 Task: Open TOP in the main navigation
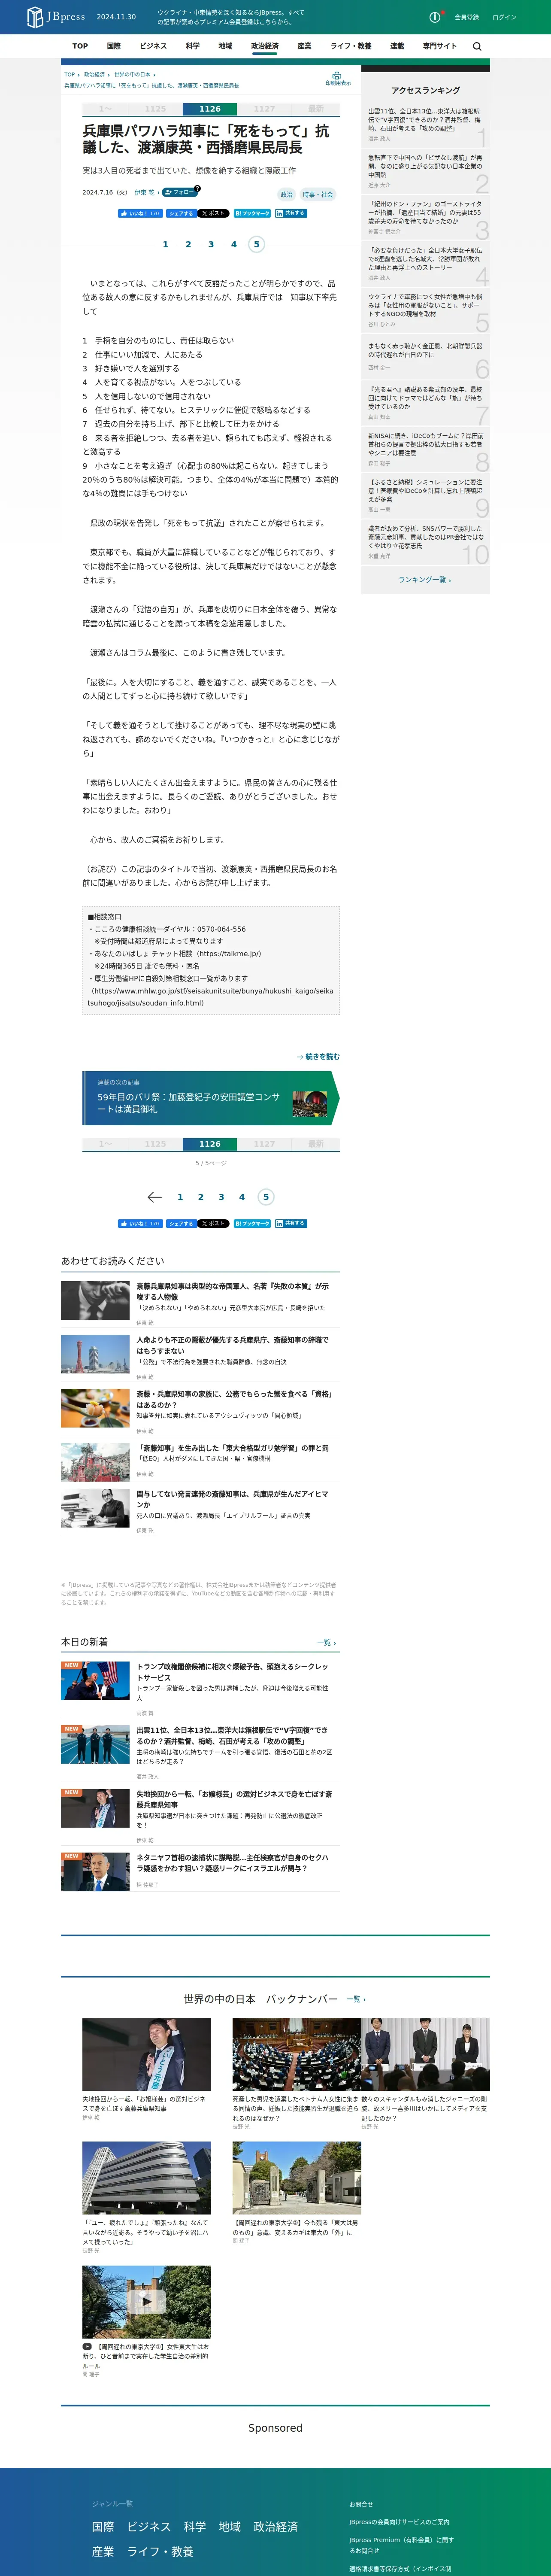pyautogui.click(x=80, y=46)
